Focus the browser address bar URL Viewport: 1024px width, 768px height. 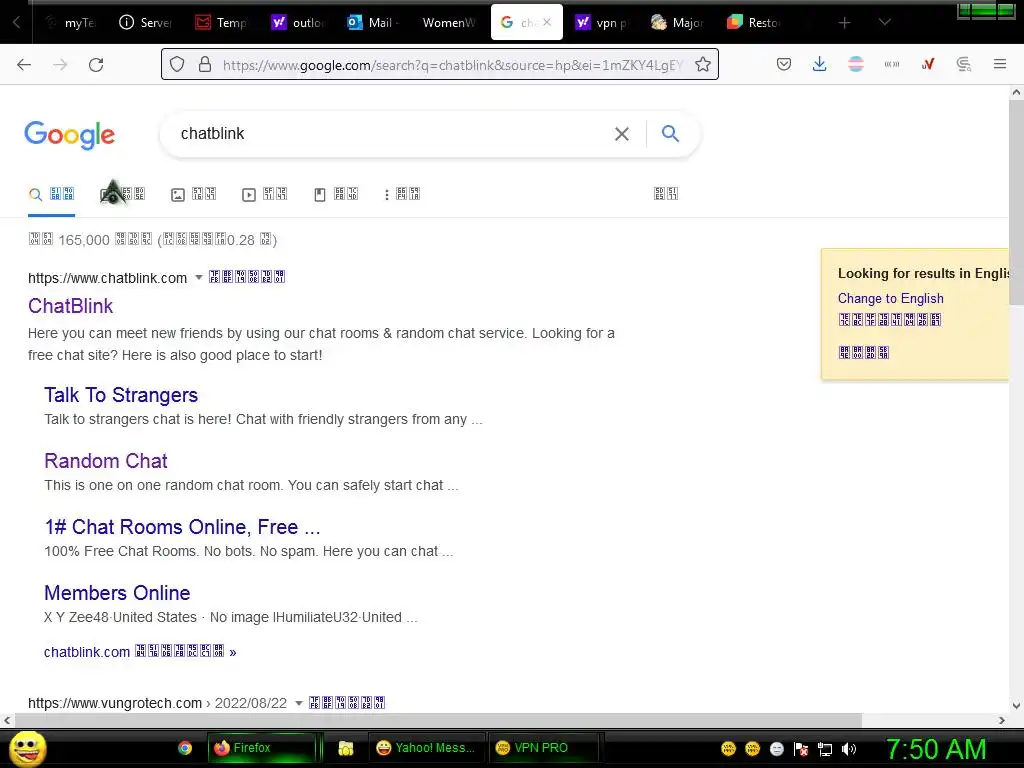453,65
